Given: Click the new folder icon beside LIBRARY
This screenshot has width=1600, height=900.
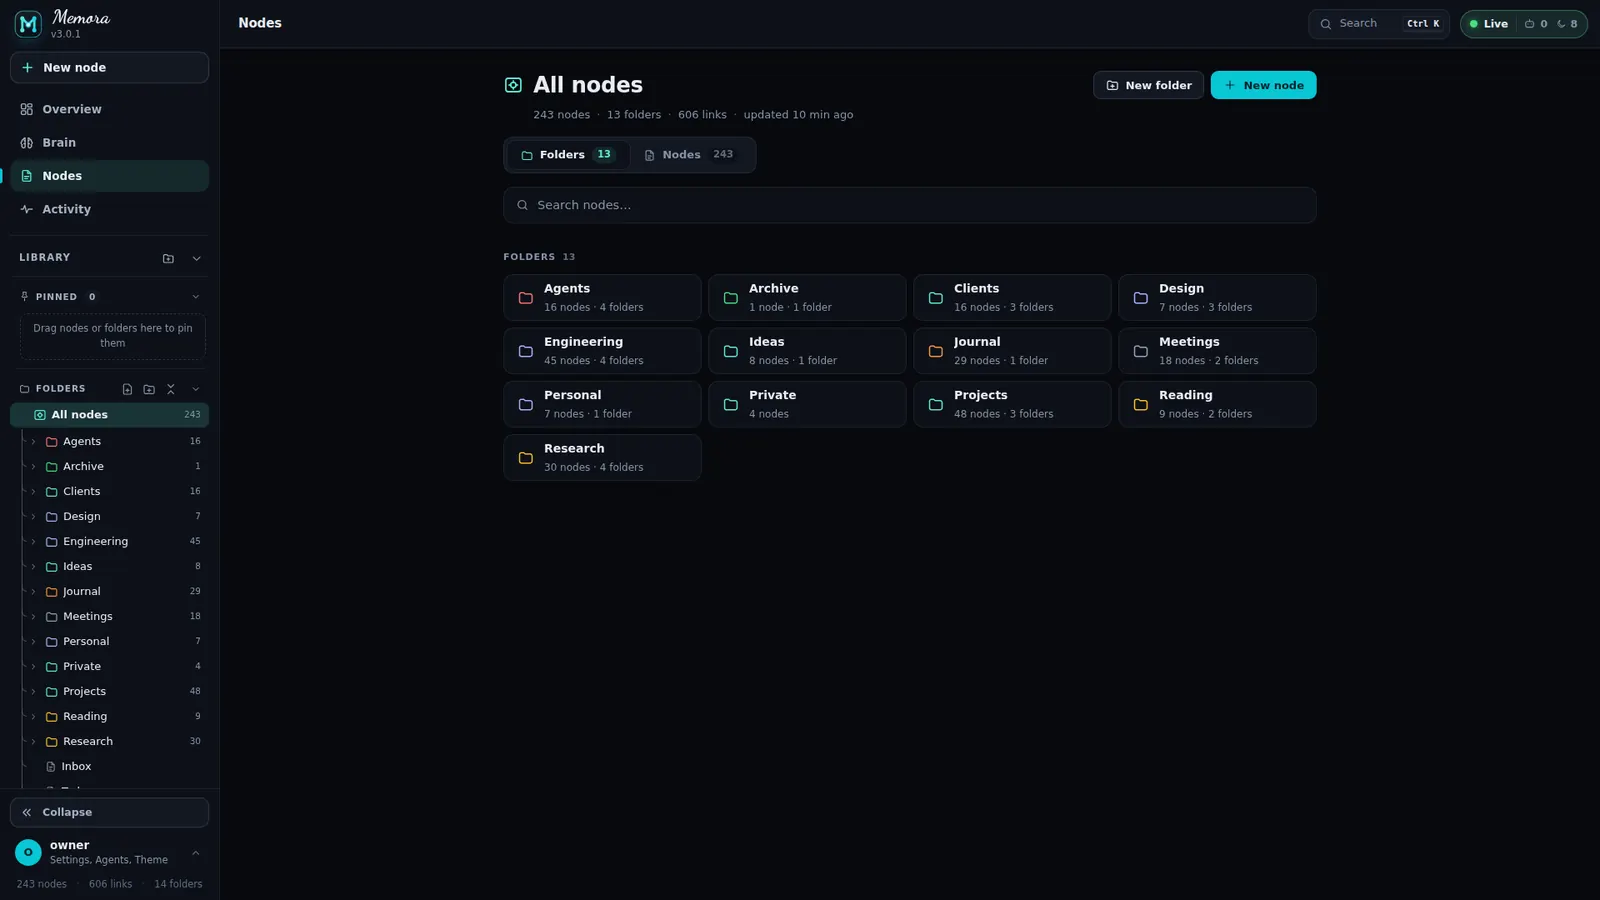Looking at the screenshot, I should 168,258.
